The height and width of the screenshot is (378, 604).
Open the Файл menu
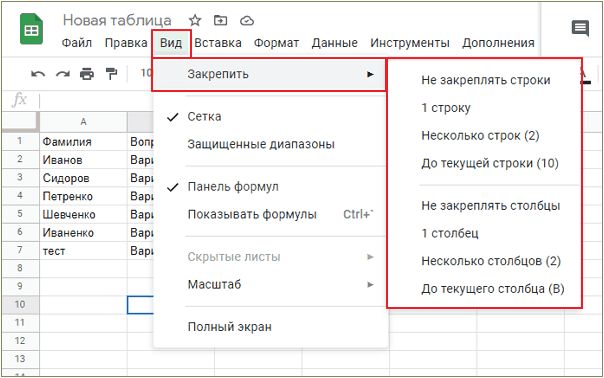(77, 43)
